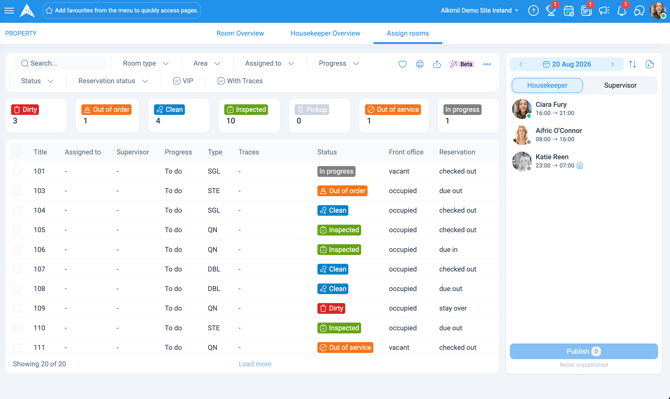The height and width of the screenshot is (399, 670).
Task: Click the Out of service summary card
Action: [394, 115]
